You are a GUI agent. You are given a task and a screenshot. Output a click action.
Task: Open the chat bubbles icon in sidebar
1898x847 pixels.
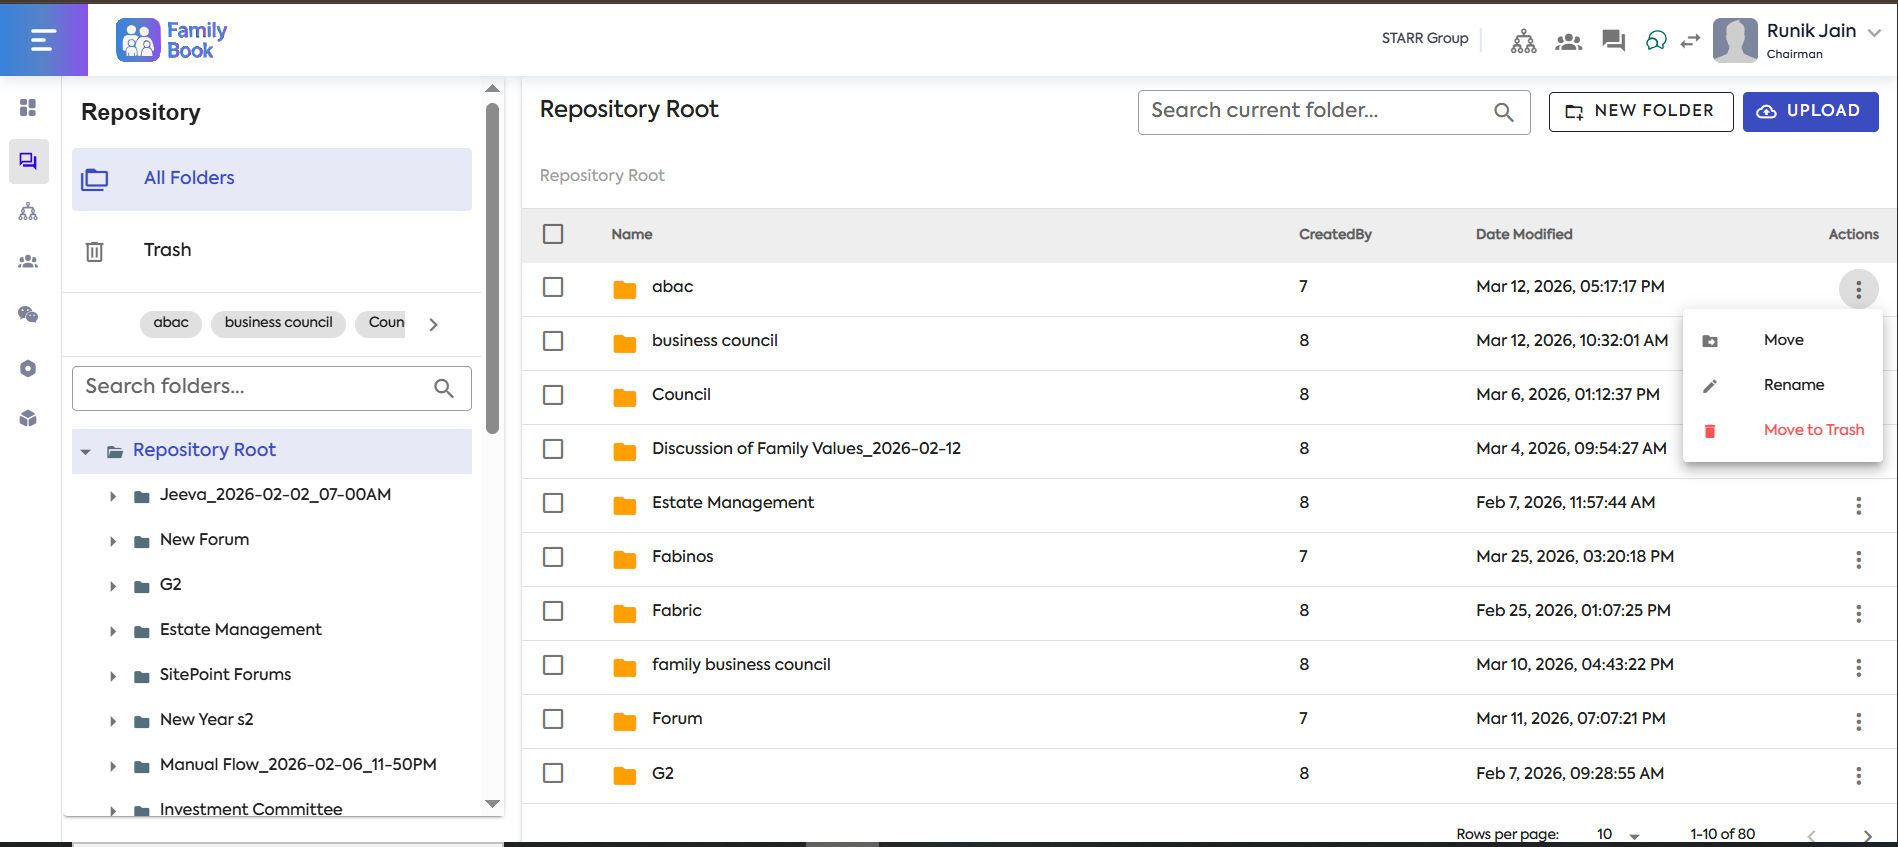click(28, 314)
